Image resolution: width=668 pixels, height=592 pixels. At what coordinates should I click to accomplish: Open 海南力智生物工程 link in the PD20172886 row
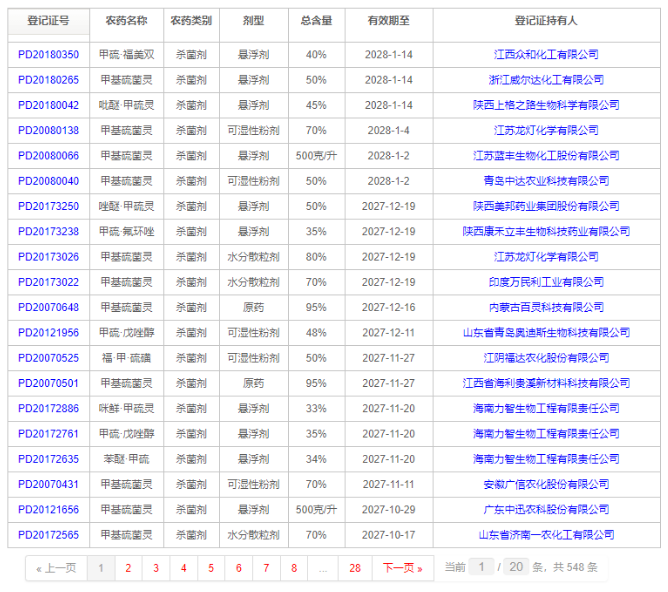click(x=546, y=408)
